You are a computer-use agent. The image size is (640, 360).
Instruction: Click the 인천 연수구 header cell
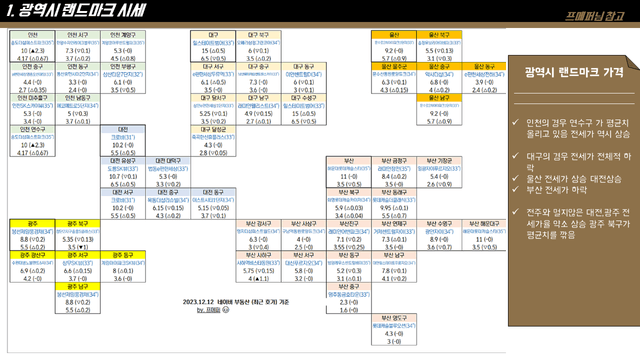click(33, 129)
